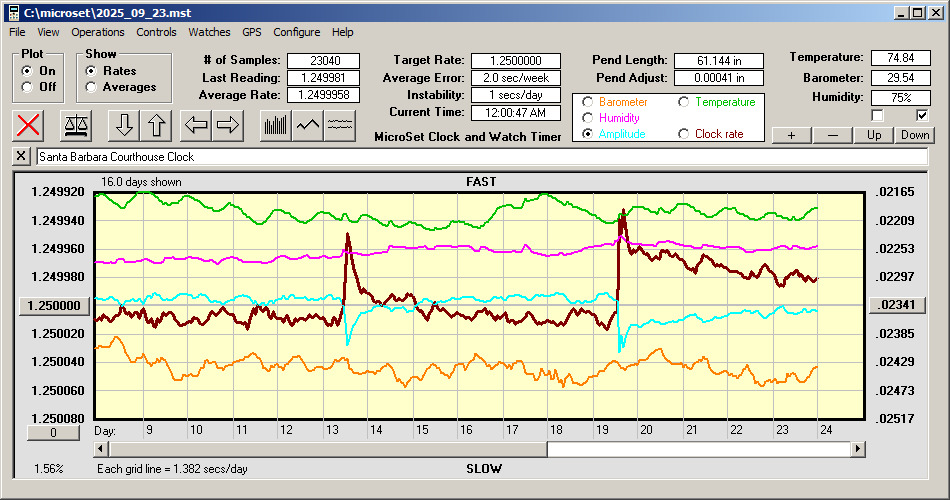Click the horizontal scrollbar right arrow
Image resolution: width=950 pixels, height=500 pixels.
click(857, 449)
